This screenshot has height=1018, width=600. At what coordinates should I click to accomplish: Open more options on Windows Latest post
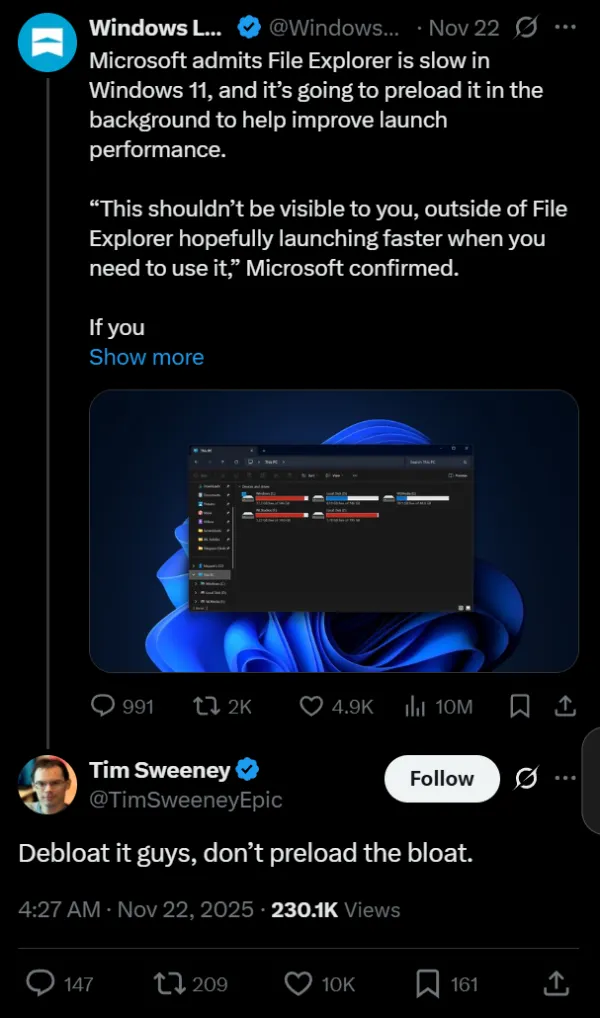pos(565,27)
